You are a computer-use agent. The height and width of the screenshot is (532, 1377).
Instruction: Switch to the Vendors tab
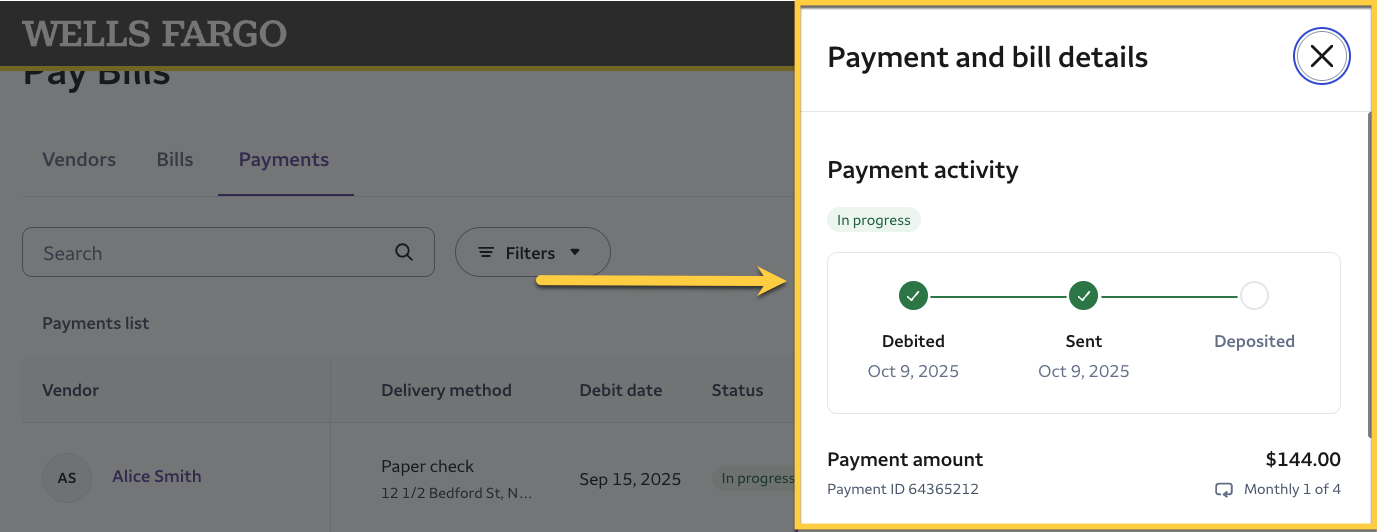[79, 160]
